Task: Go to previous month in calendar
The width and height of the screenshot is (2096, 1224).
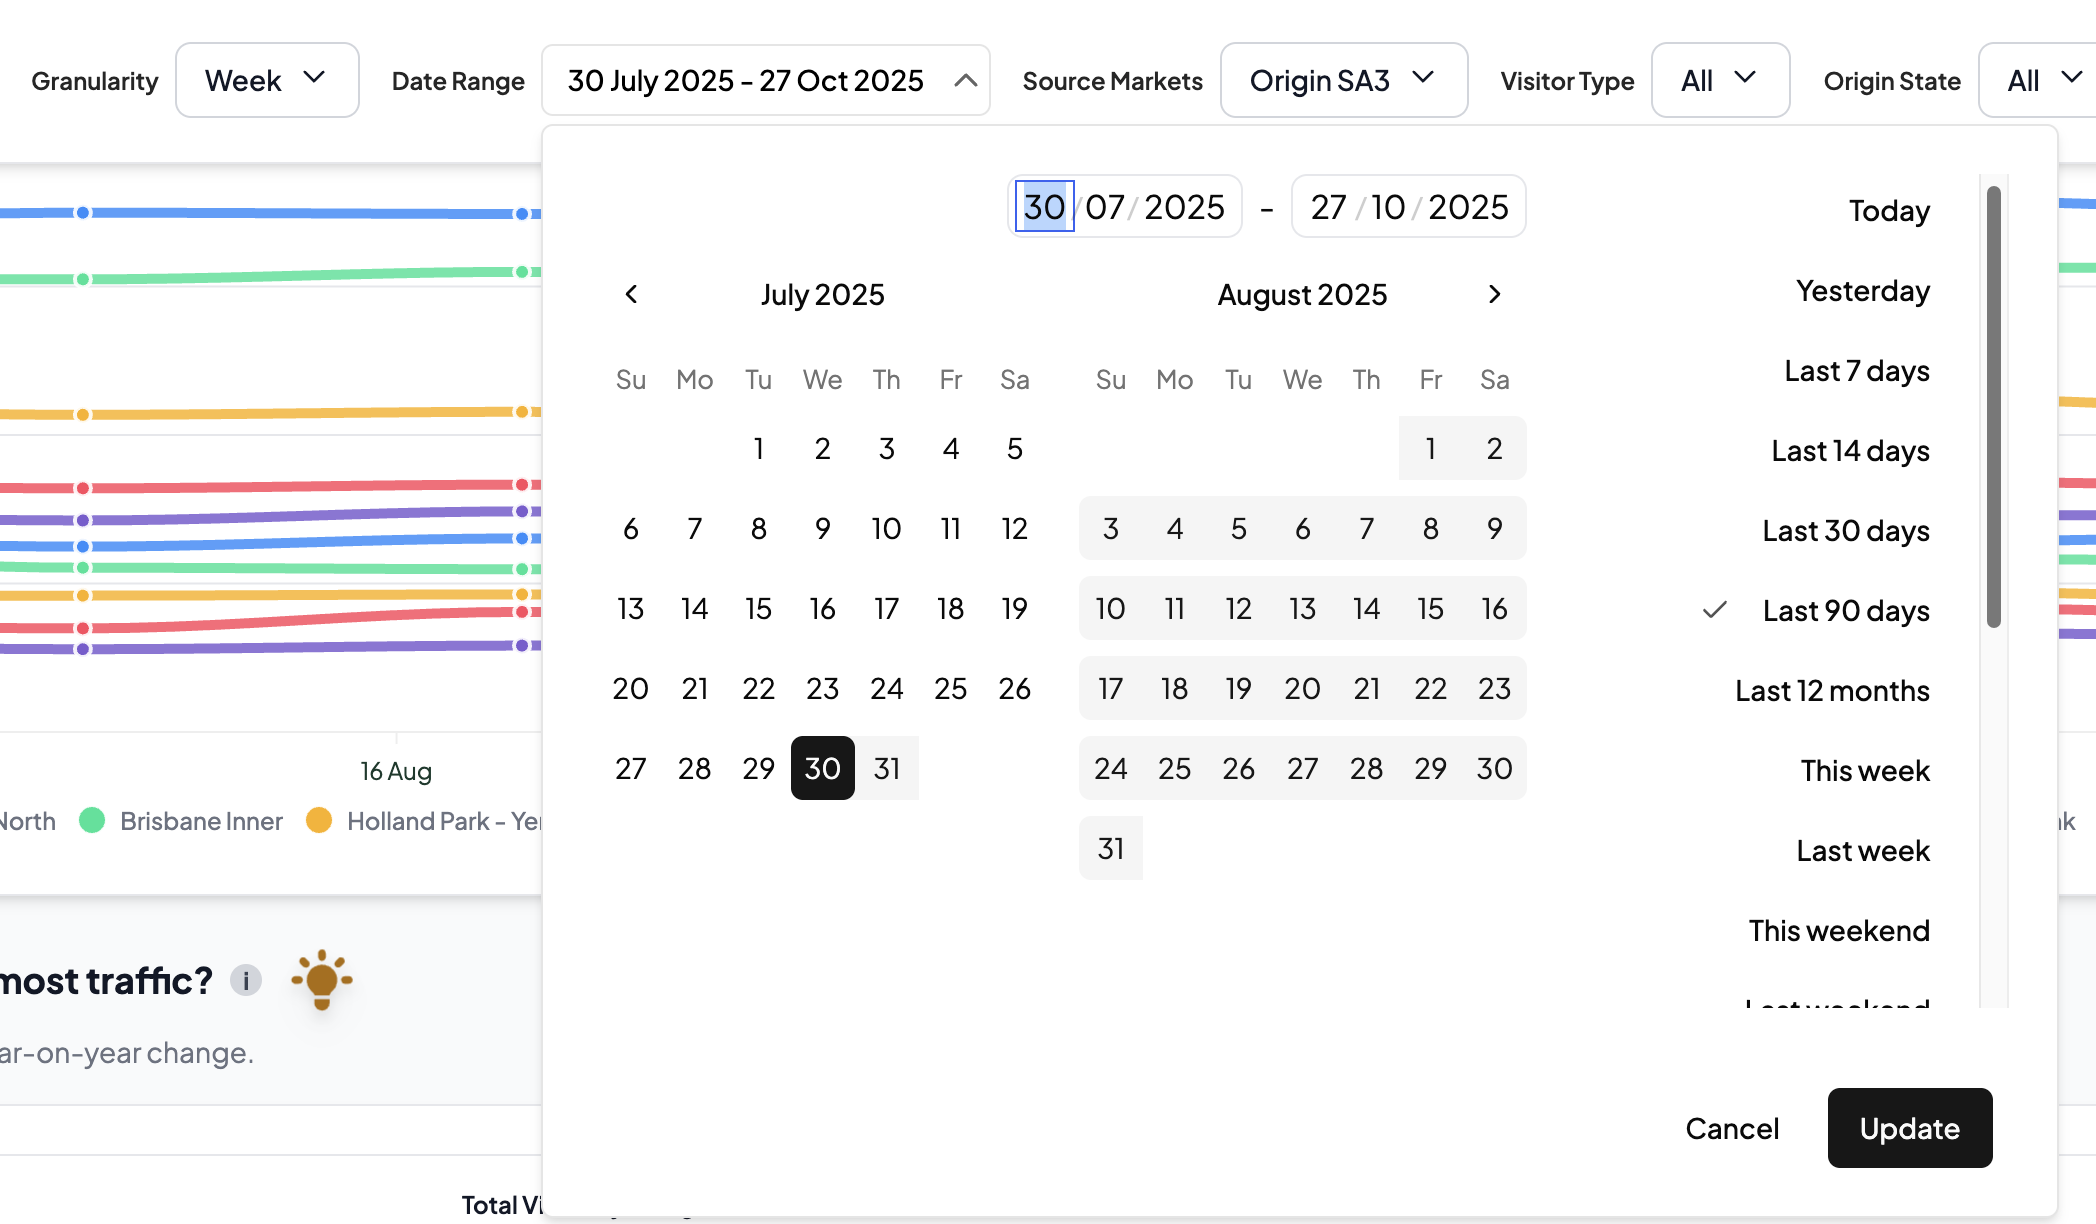Action: click(631, 294)
